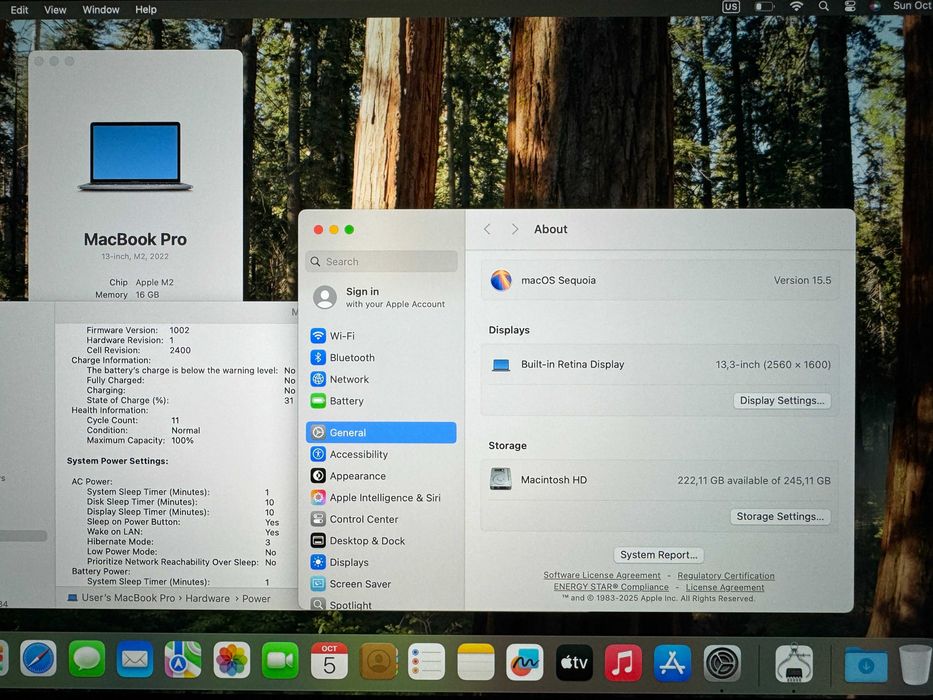Click the battery status in menu bar
Screen dimensions: 933x700
pyautogui.click(x=764, y=7)
